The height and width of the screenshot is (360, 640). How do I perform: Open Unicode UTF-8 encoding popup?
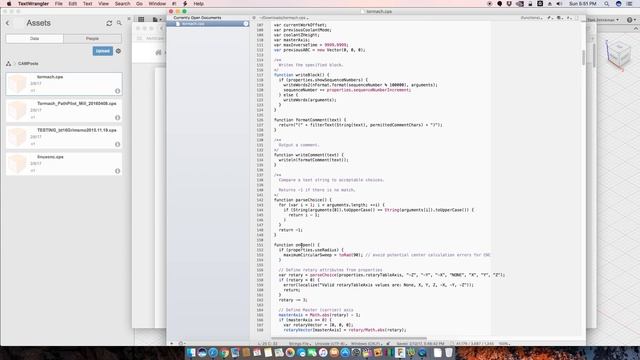tap(330, 344)
